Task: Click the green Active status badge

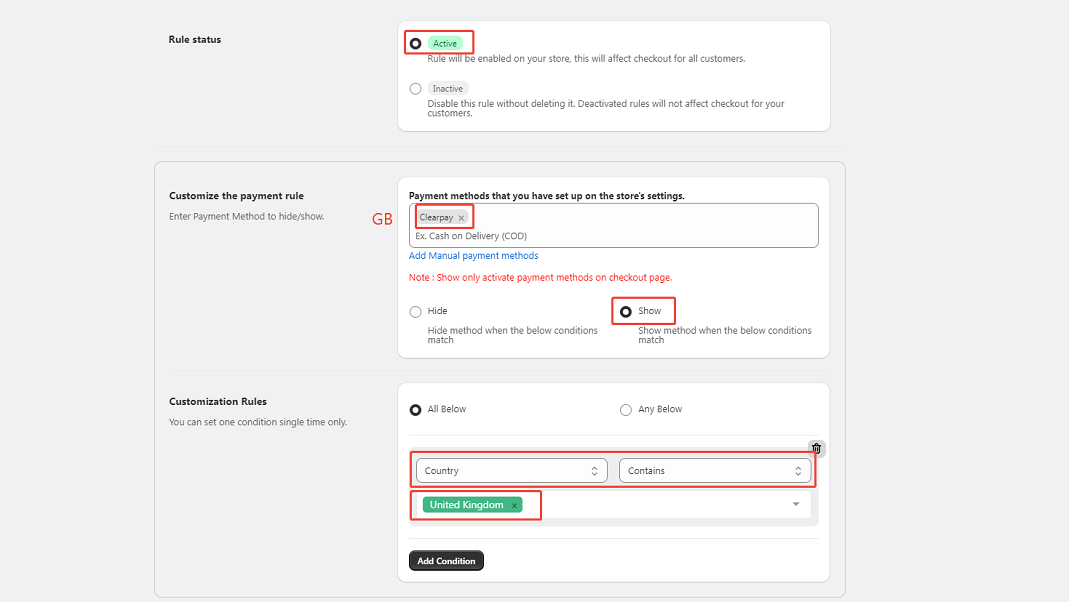Action: click(445, 44)
